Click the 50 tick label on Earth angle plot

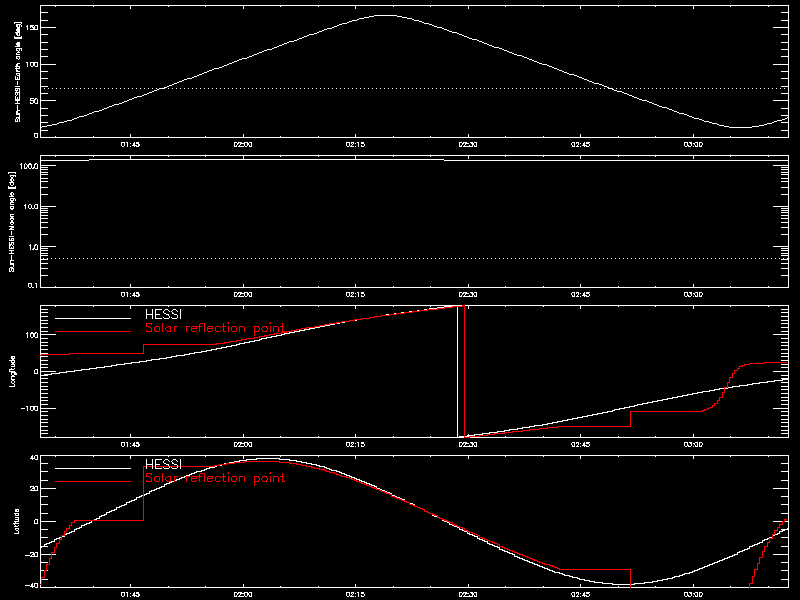pyautogui.click(x=34, y=101)
